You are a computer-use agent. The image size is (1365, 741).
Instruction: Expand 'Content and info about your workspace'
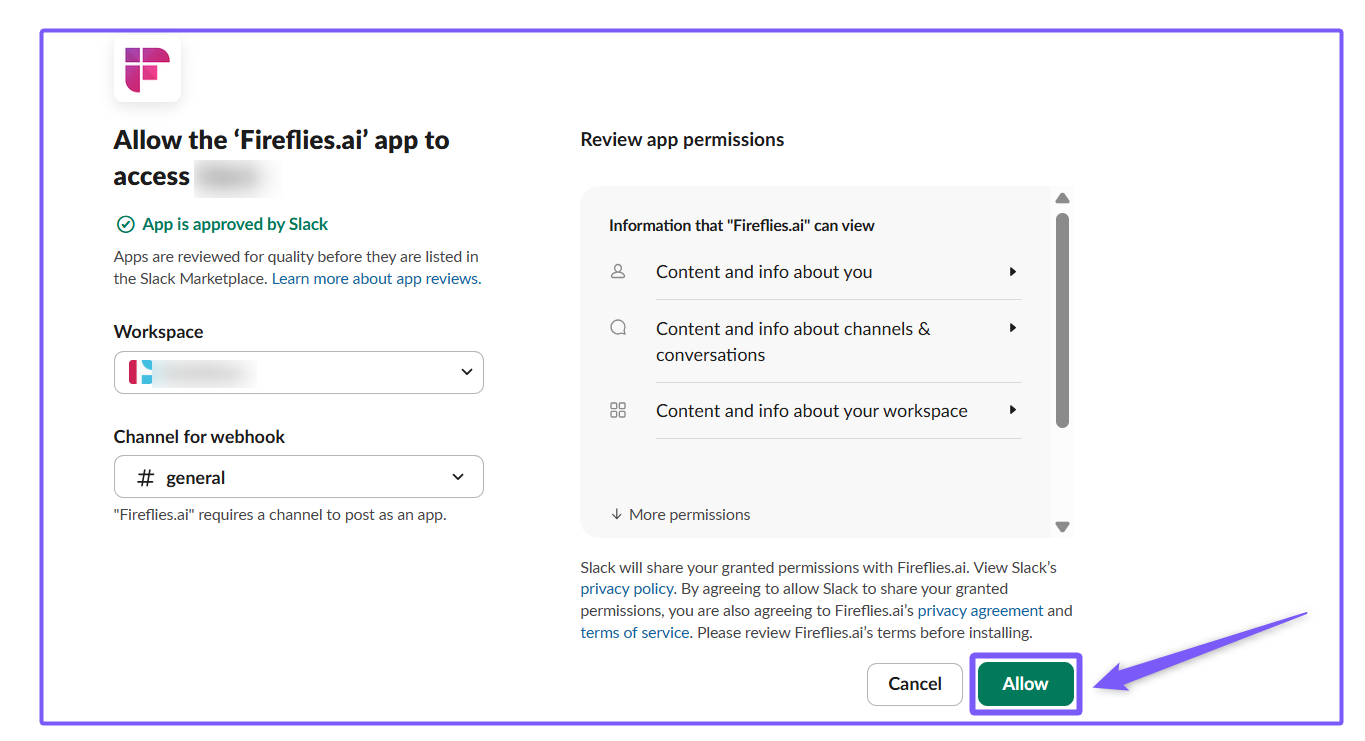(x=1013, y=410)
